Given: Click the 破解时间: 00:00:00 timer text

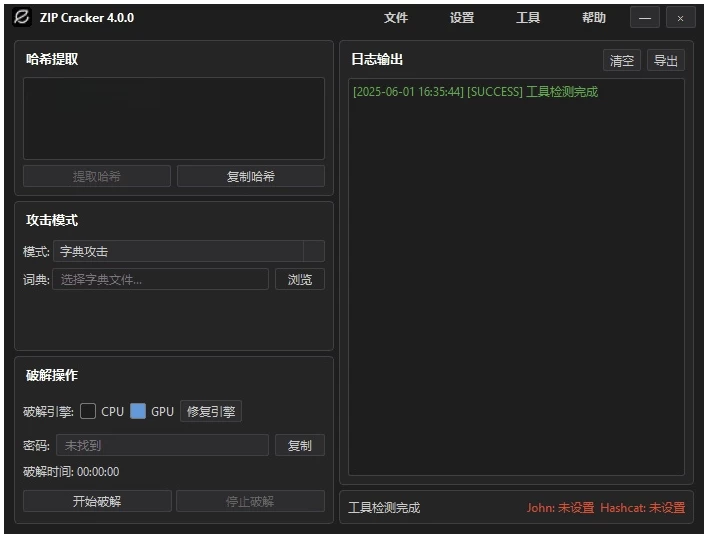Looking at the screenshot, I should (71, 472).
